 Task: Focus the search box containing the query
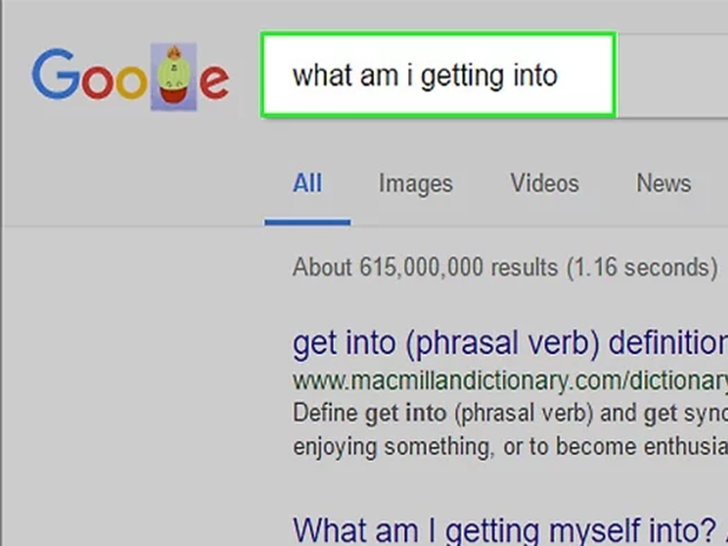coord(438,75)
